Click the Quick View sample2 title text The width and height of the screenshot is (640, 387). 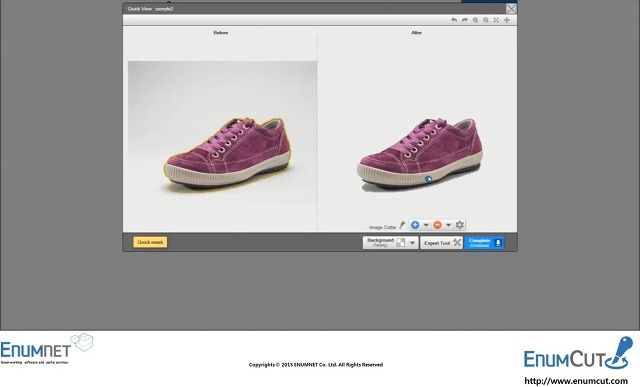(151, 9)
